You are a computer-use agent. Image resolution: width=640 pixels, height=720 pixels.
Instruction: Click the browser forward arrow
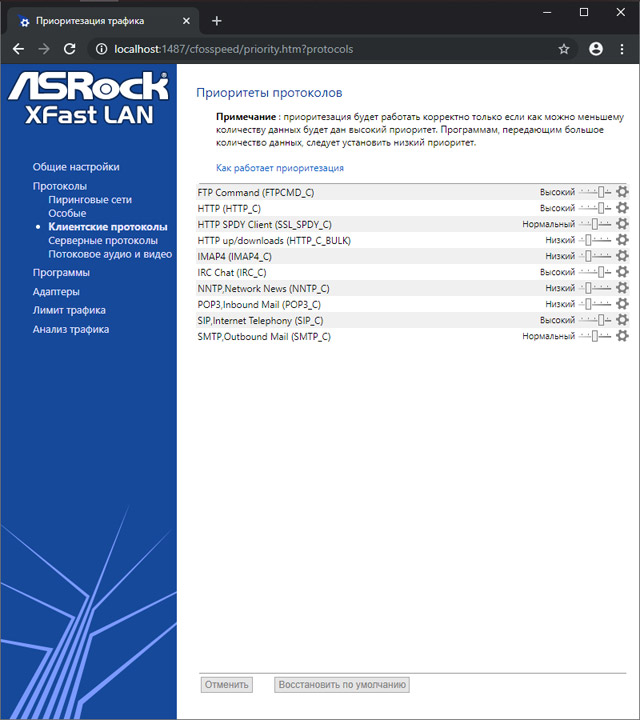click(44, 49)
